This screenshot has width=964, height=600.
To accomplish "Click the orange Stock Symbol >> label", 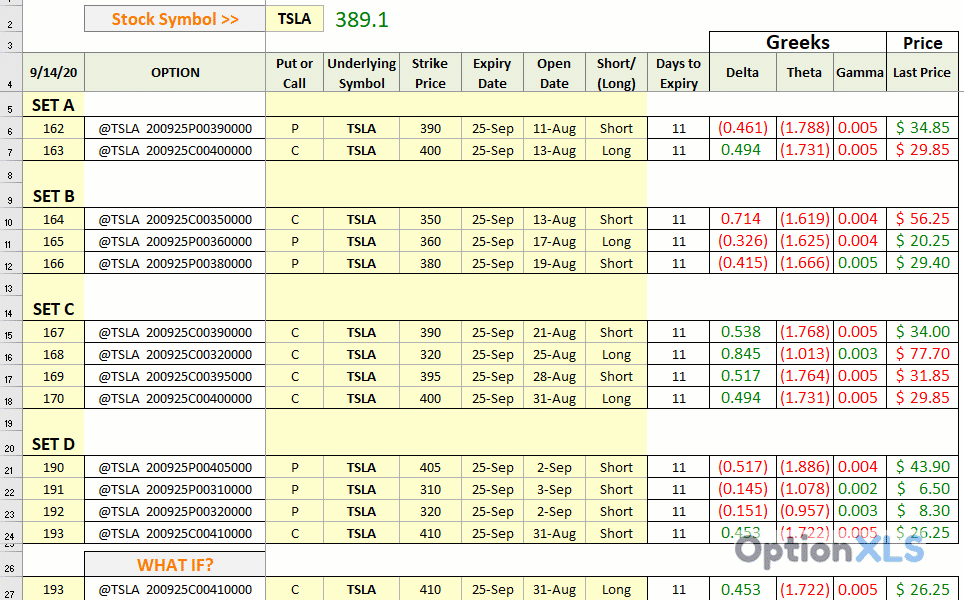I will [x=175, y=19].
